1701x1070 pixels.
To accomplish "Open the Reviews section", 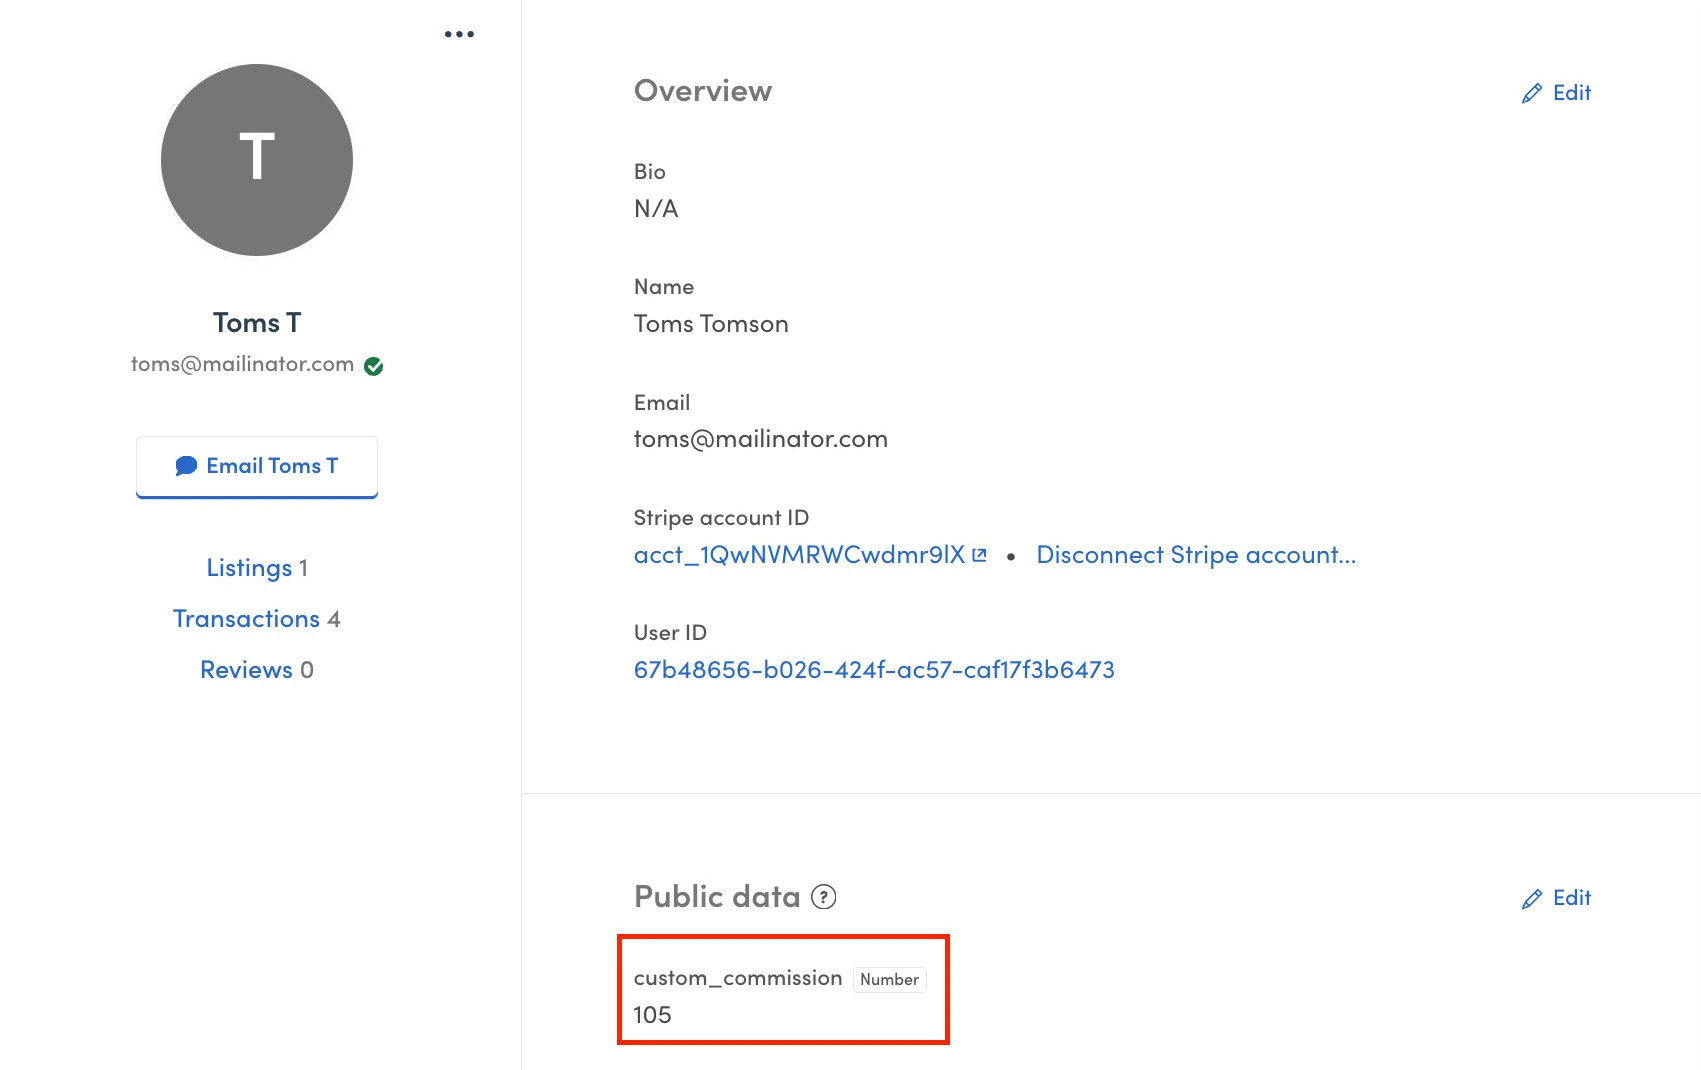I will 246,669.
